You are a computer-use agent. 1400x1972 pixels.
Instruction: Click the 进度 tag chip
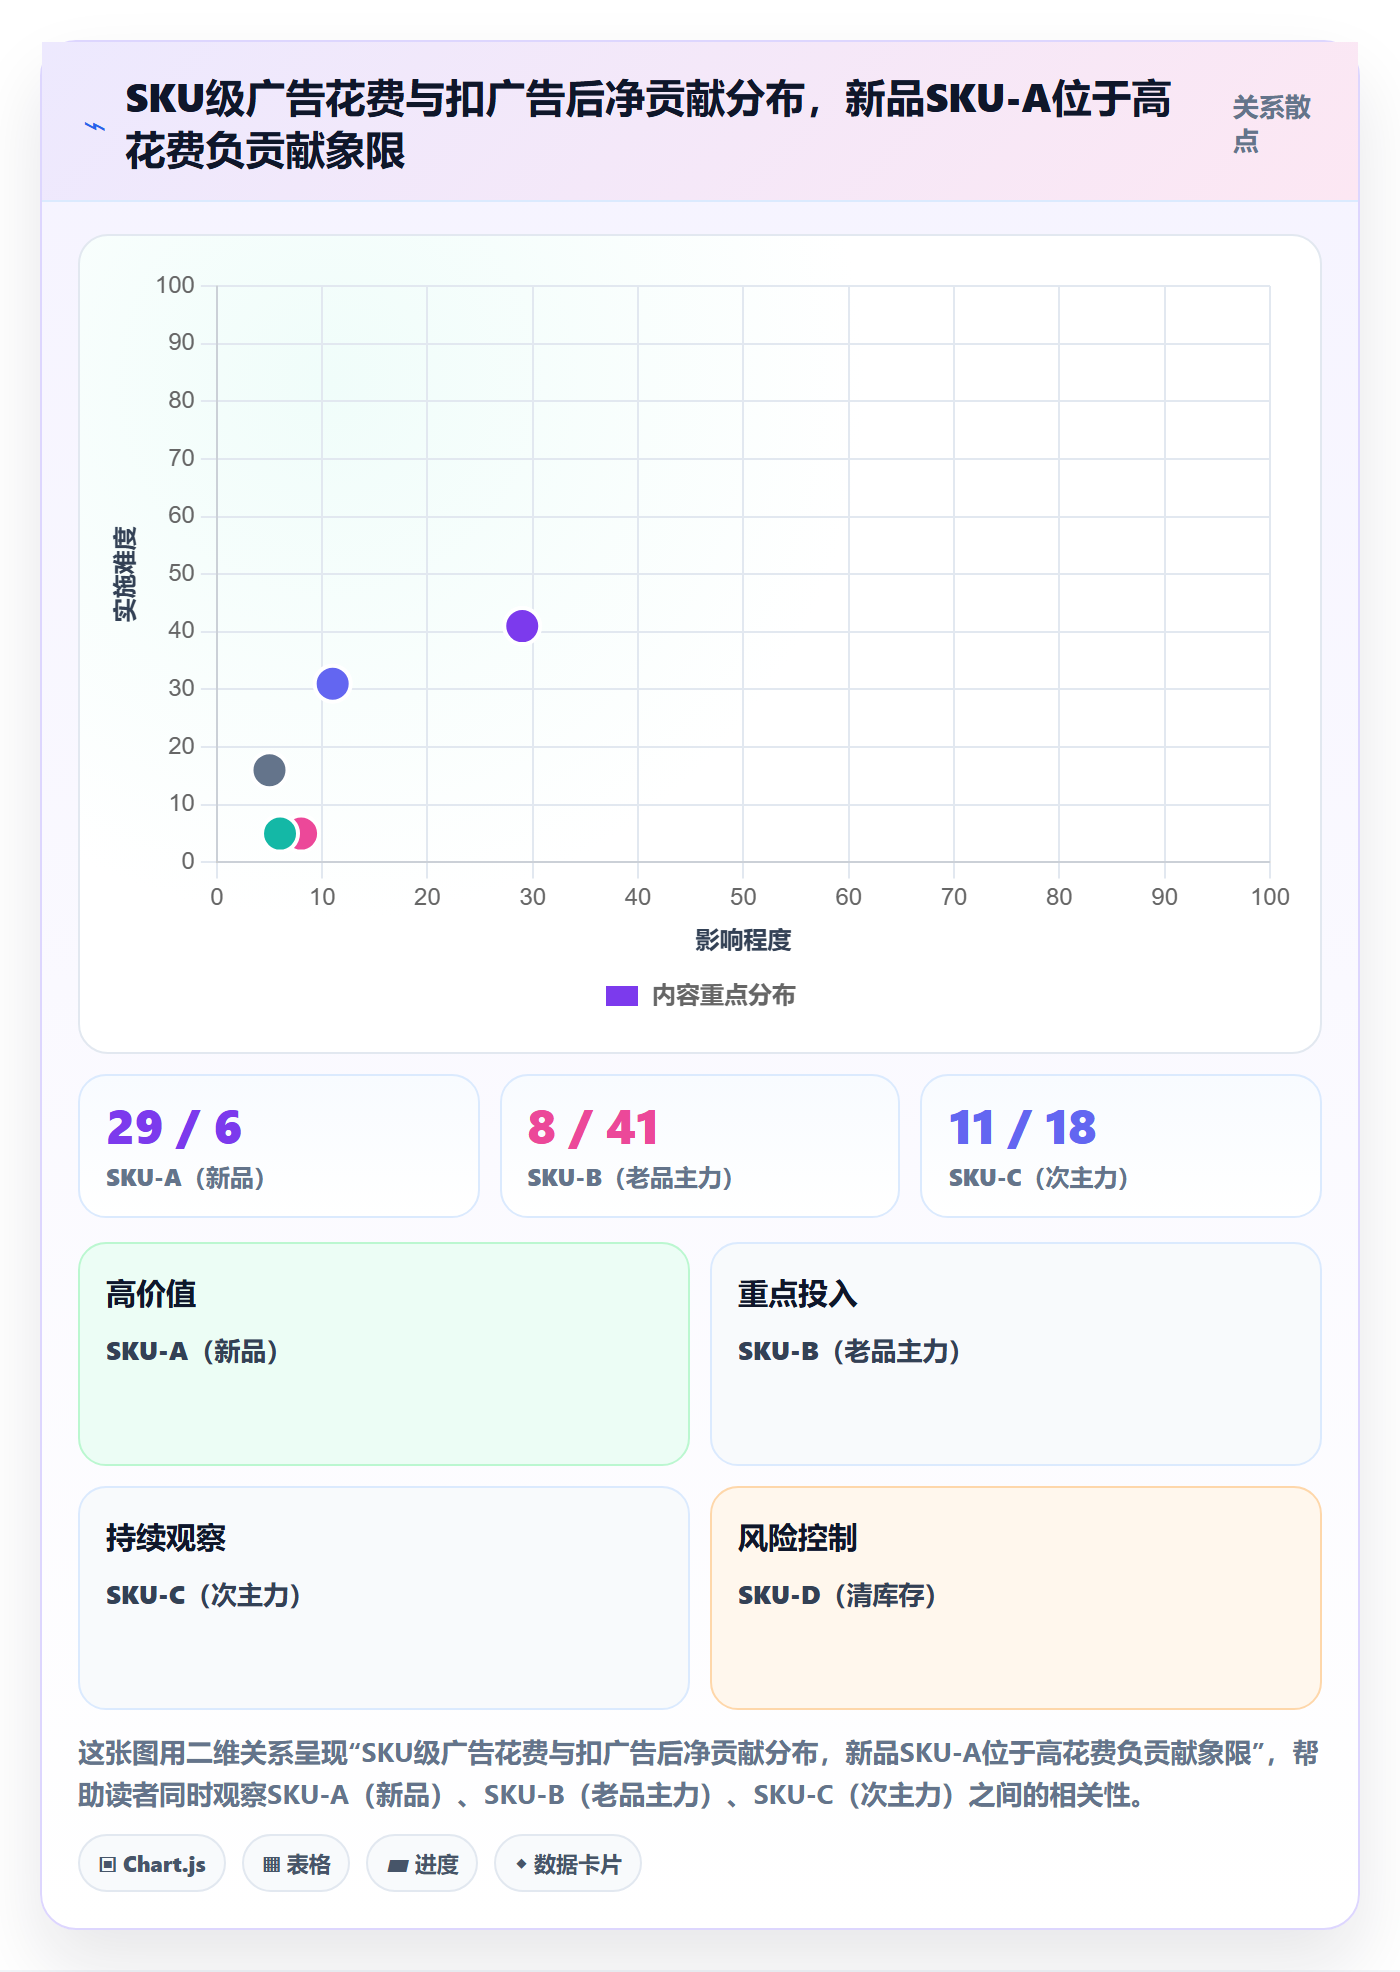422,1863
